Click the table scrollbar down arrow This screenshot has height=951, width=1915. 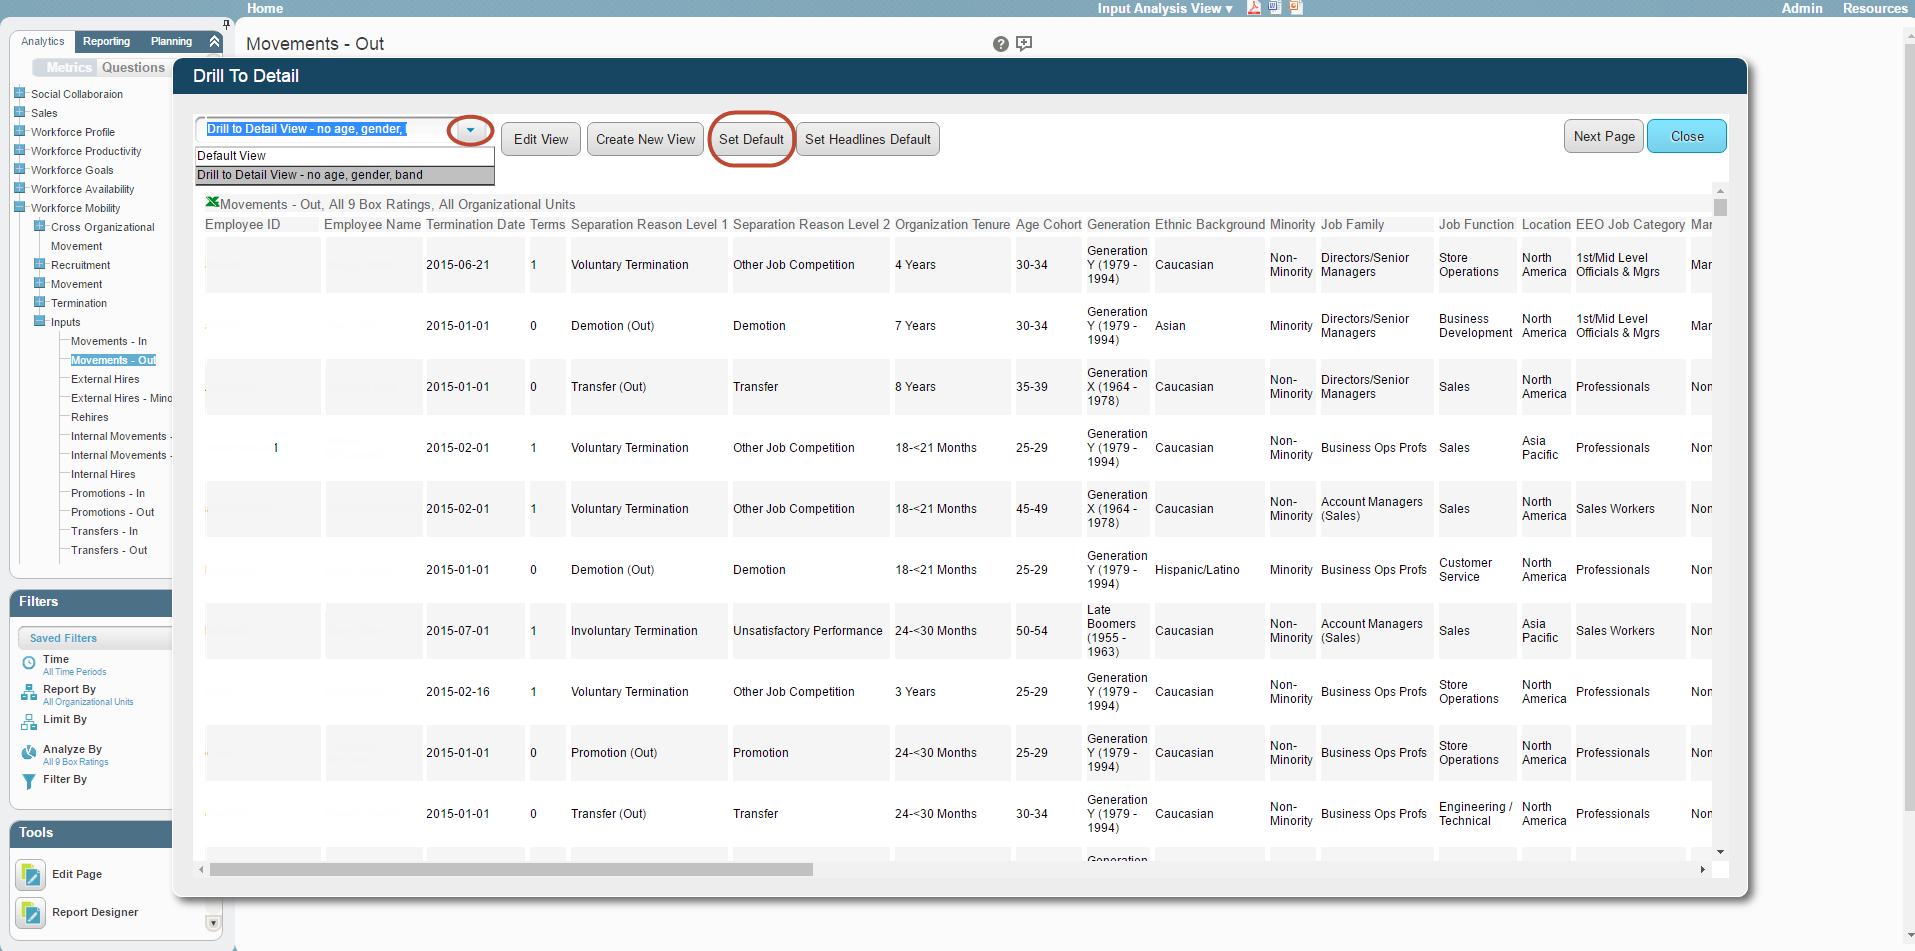[1720, 852]
